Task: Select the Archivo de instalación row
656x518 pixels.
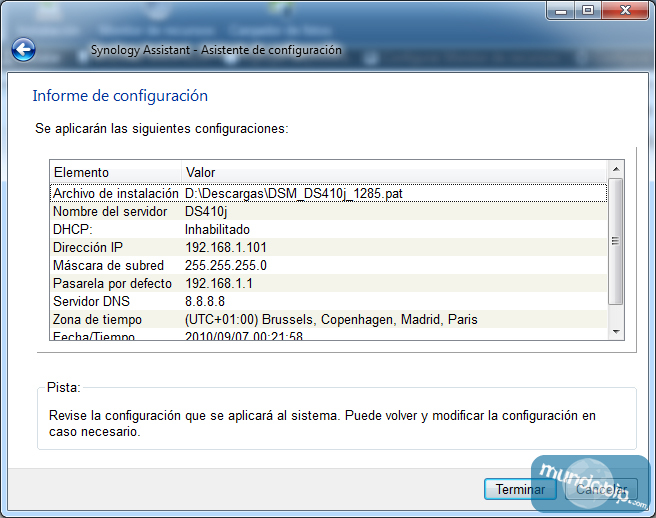Action: (328, 193)
